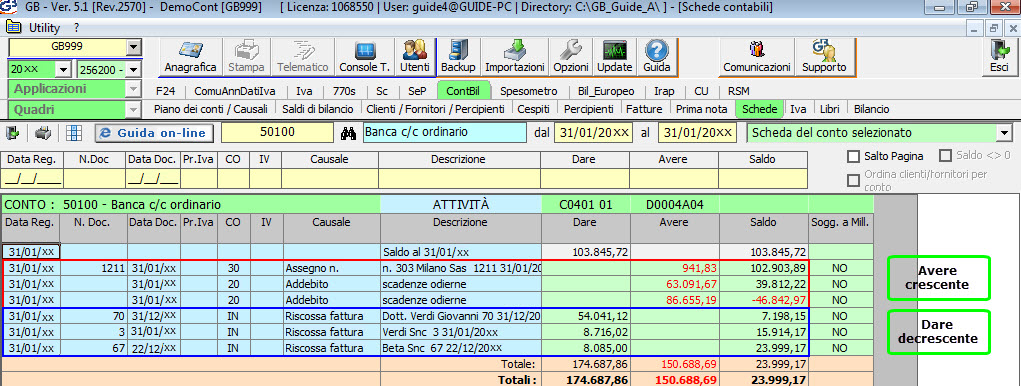
Task: Select the Dare value 54.041,12
Action: (x=585, y=316)
